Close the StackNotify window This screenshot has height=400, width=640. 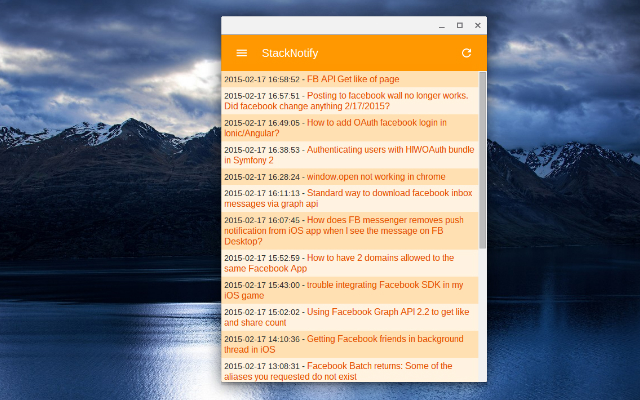[478, 25]
